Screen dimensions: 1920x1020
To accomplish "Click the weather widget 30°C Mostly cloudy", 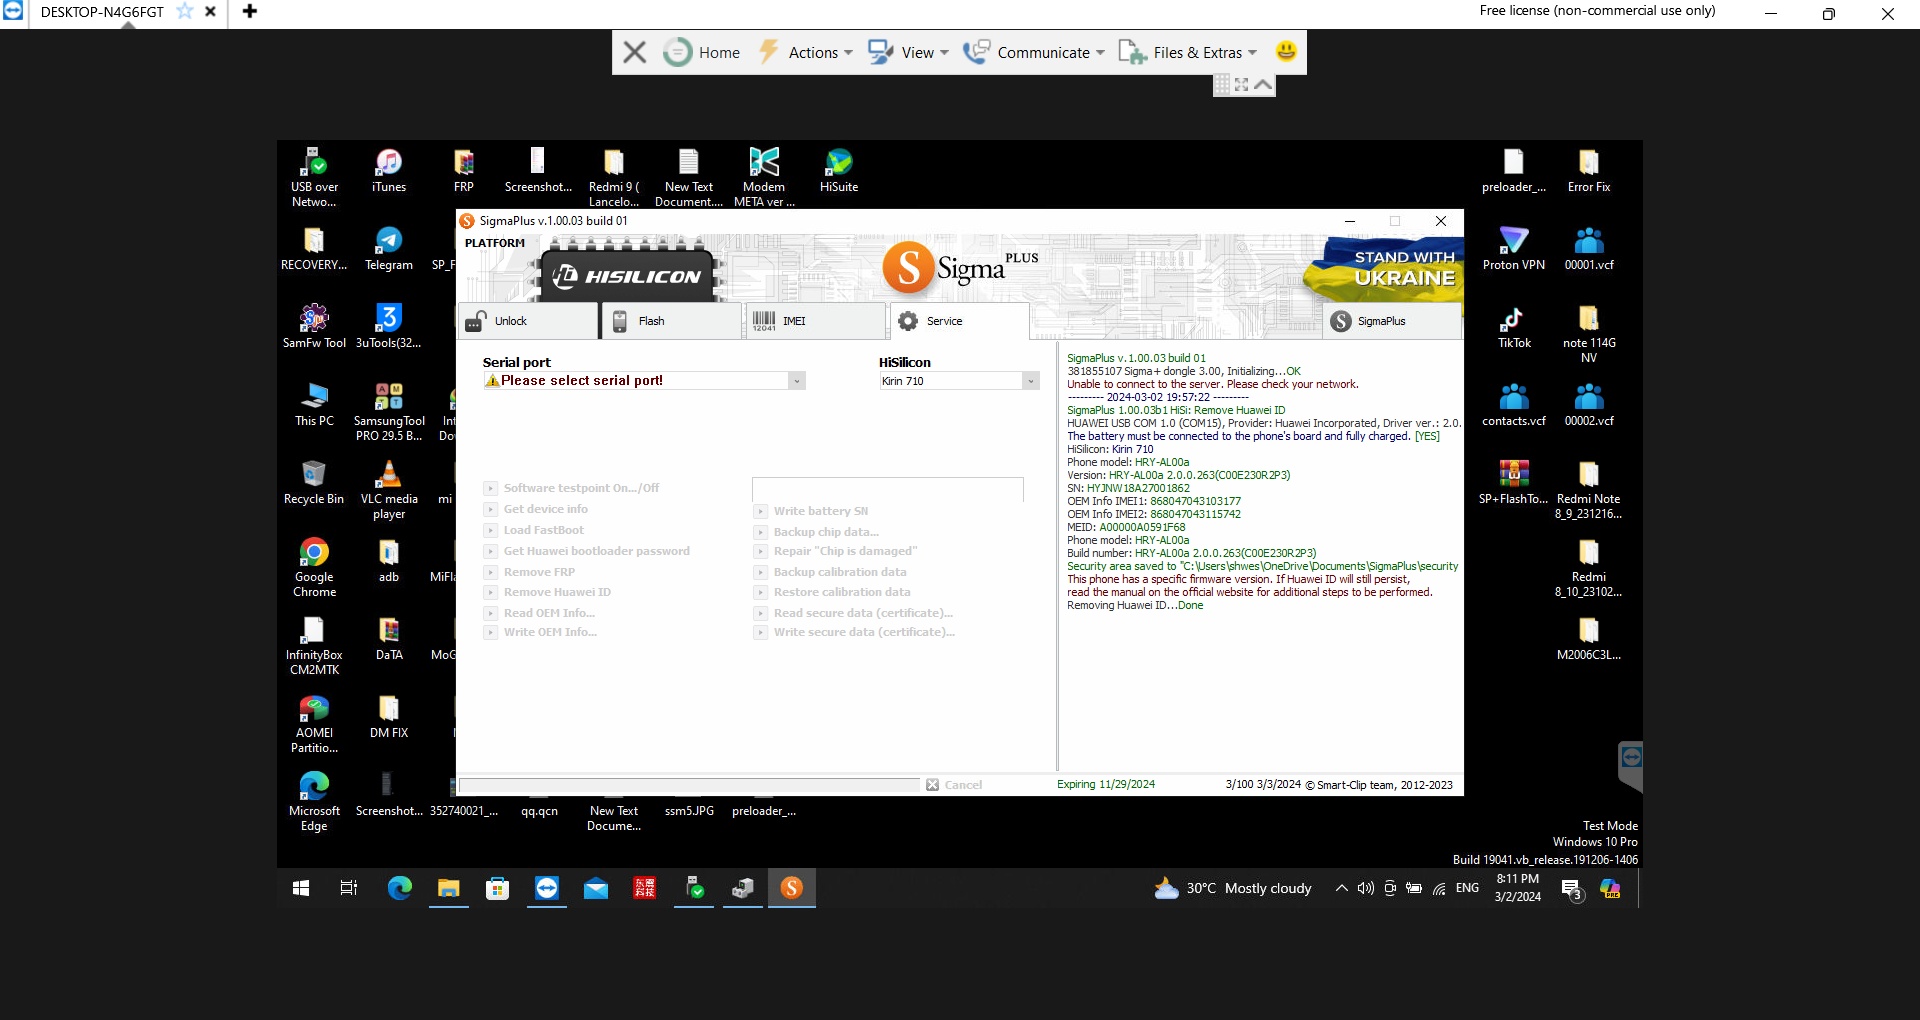I will pyautogui.click(x=1233, y=888).
